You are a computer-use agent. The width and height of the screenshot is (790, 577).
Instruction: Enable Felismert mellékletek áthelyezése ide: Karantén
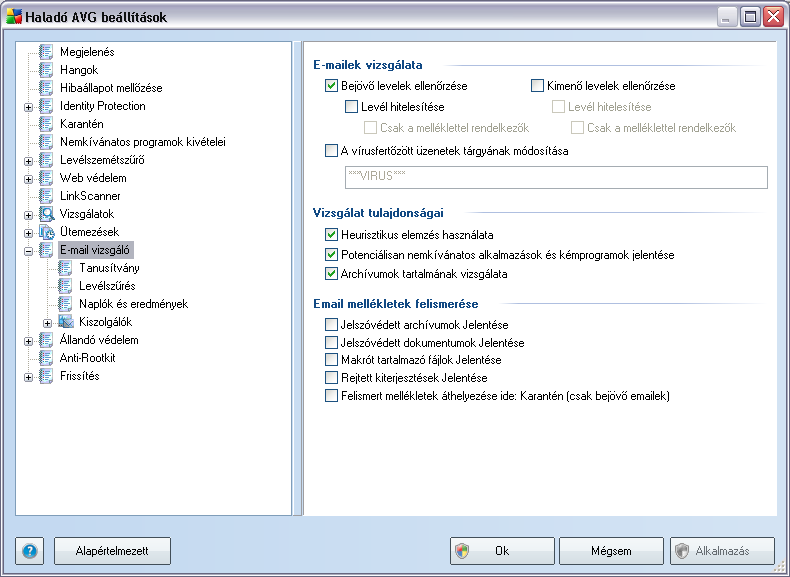click(331, 396)
